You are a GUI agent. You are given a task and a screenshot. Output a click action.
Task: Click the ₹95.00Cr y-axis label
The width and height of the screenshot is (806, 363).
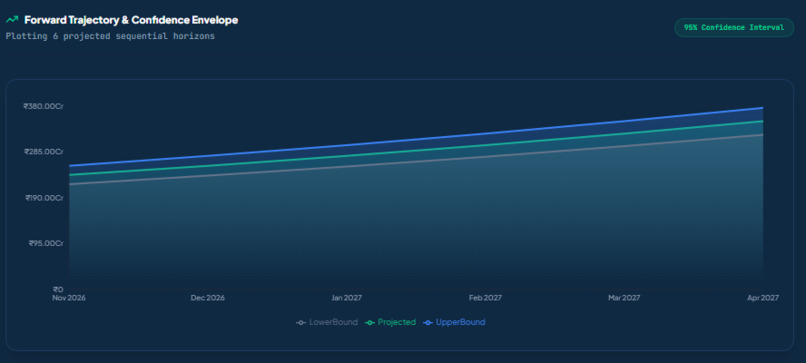46,243
